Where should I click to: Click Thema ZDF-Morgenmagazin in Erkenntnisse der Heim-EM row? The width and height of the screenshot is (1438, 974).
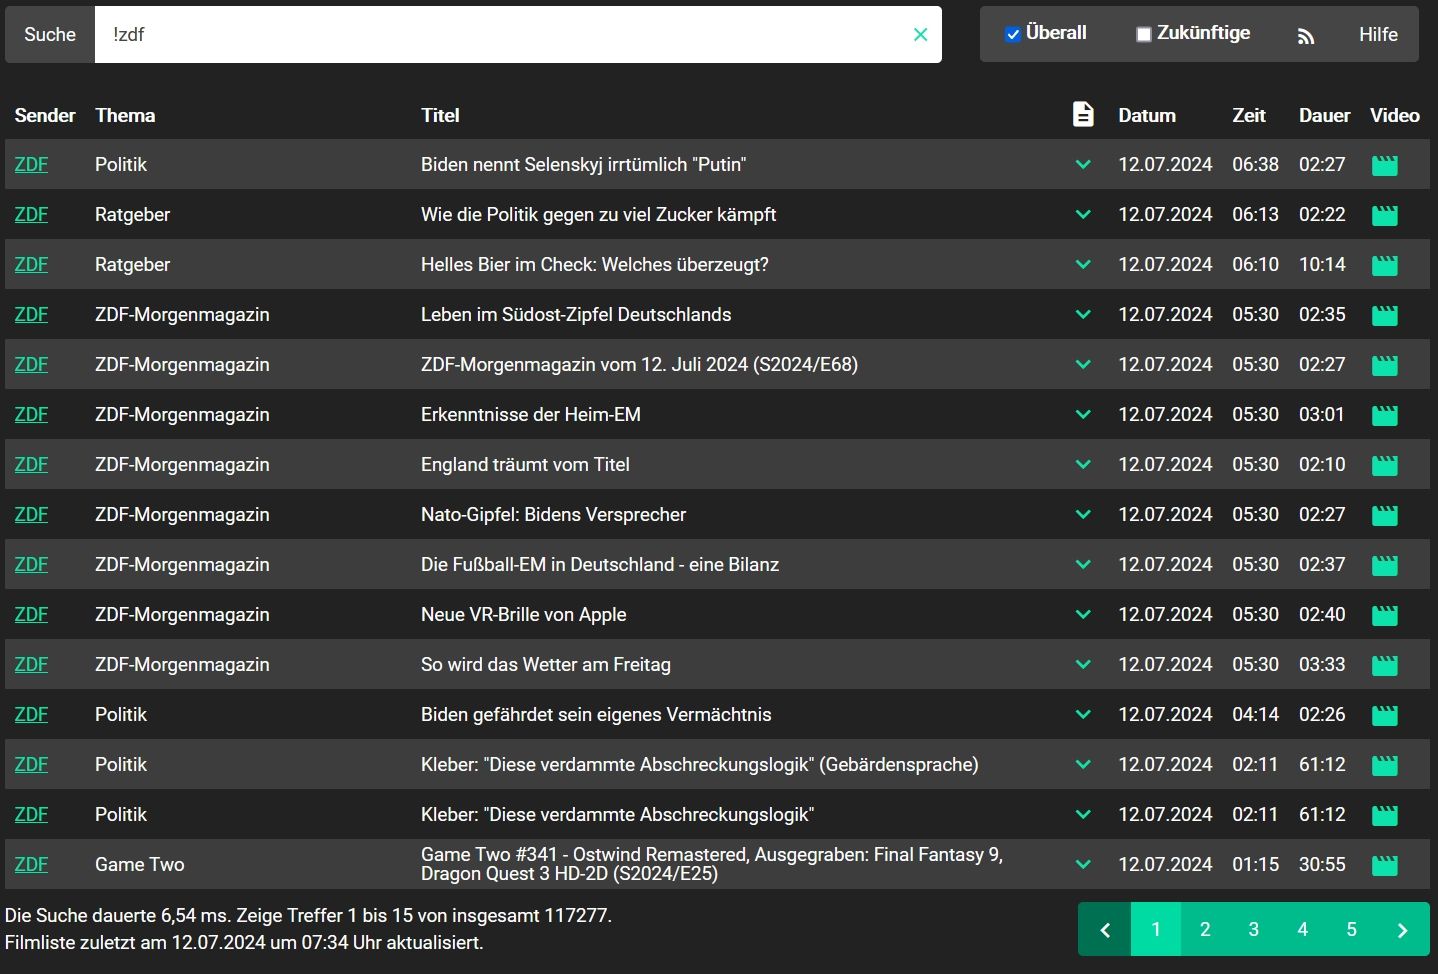[182, 414]
